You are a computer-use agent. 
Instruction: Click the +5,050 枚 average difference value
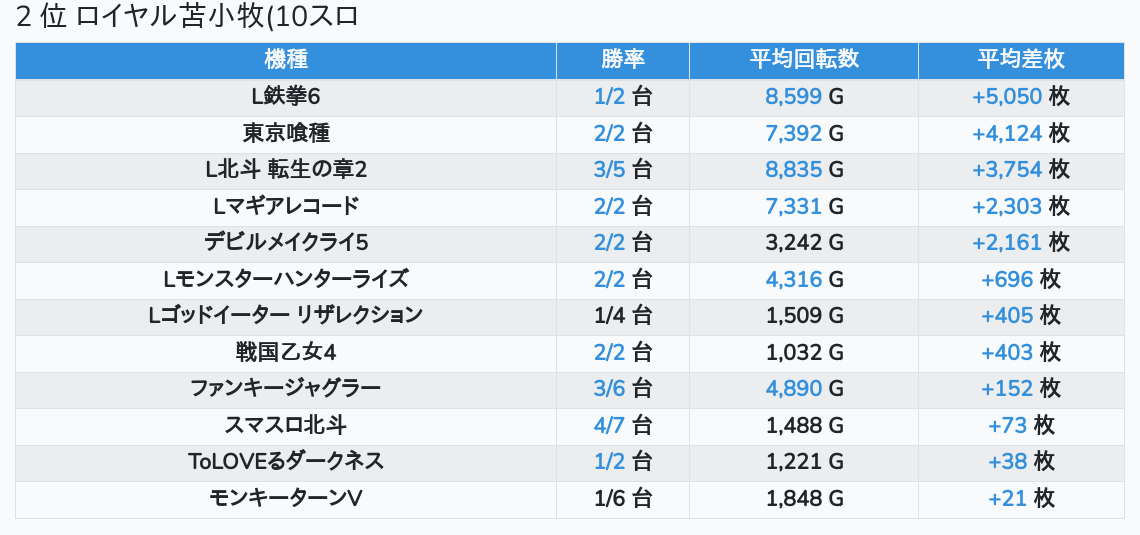pos(1020,97)
